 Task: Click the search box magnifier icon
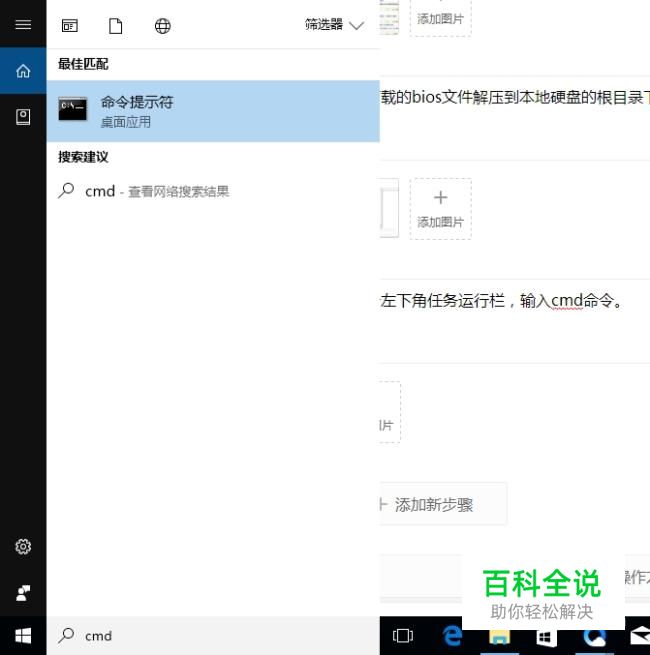[x=66, y=635]
